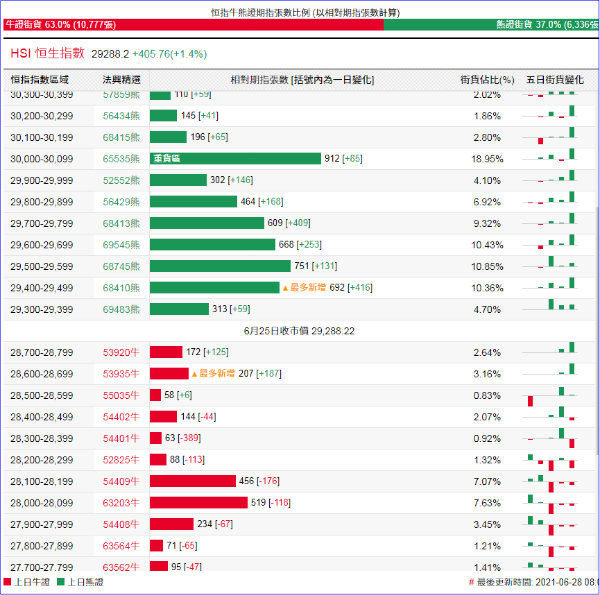Open the 53935牛 warrant link
The width and height of the screenshot is (600, 595).
coord(121,374)
